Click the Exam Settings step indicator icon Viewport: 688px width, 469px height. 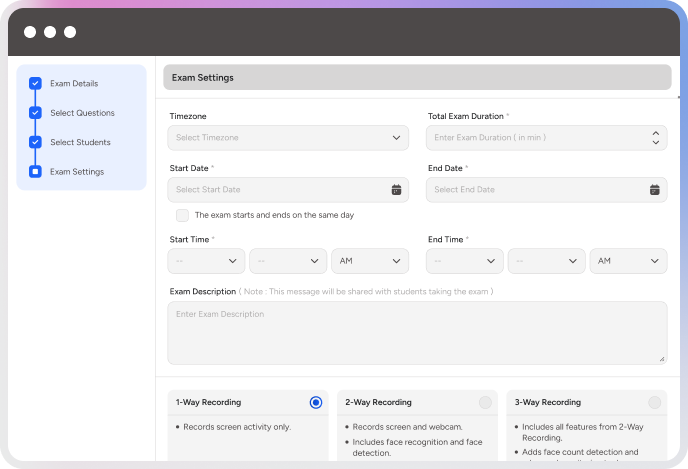point(35,172)
